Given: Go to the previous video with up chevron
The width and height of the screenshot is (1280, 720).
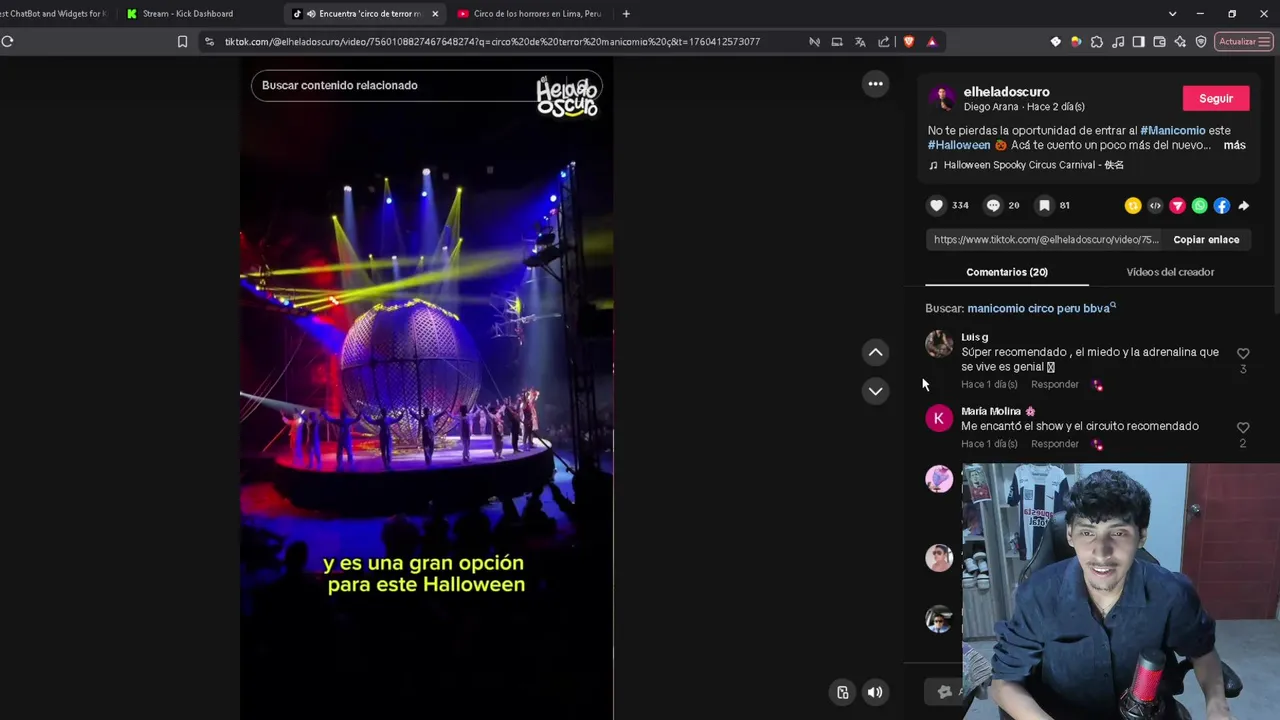Looking at the screenshot, I should pos(875,352).
